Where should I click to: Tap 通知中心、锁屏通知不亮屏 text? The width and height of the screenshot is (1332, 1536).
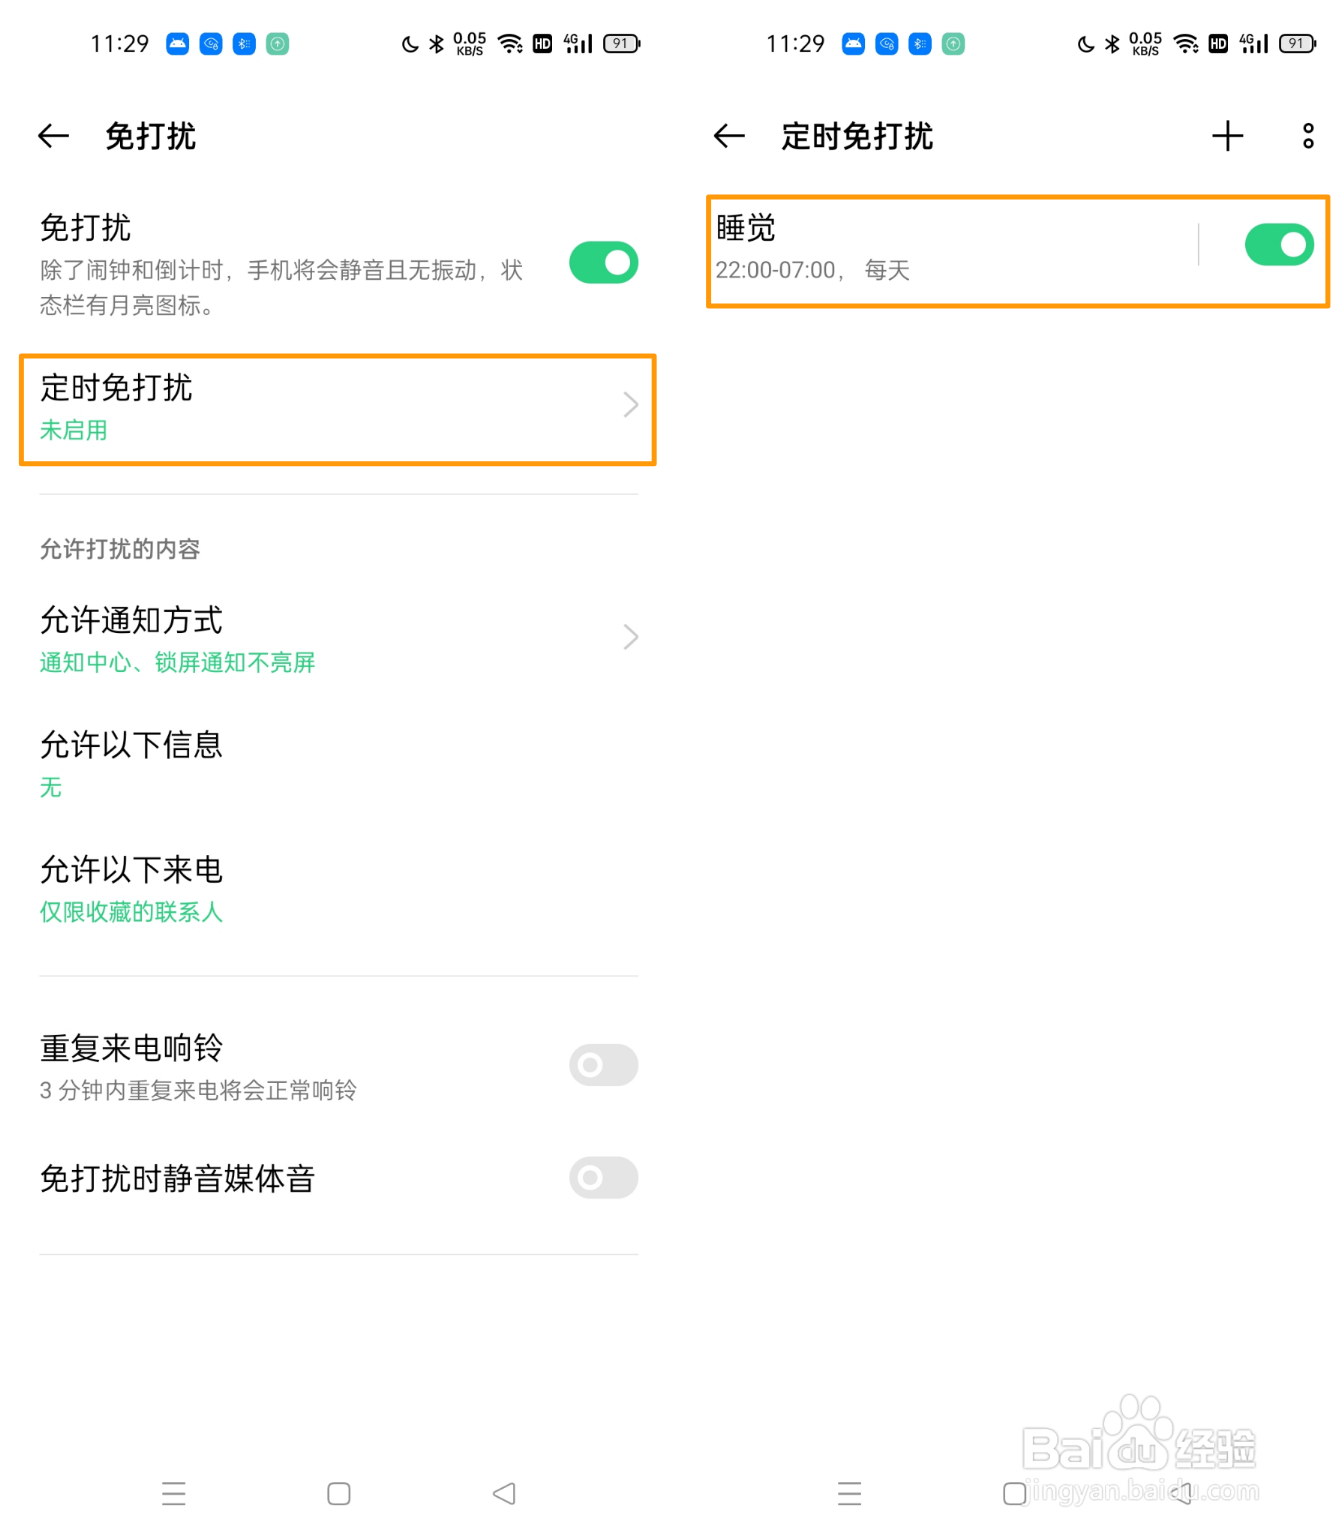pos(177,662)
